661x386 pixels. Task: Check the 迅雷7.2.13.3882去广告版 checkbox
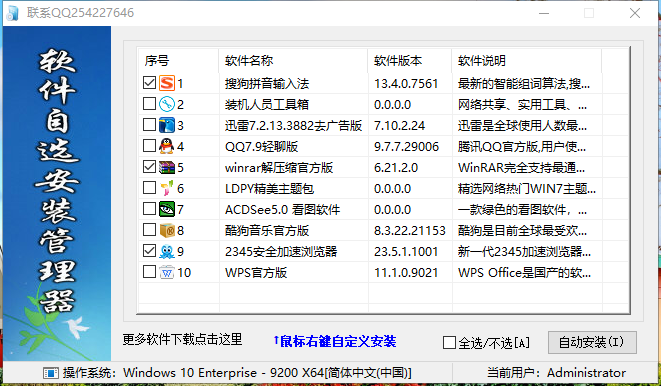pyautogui.click(x=149, y=125)
